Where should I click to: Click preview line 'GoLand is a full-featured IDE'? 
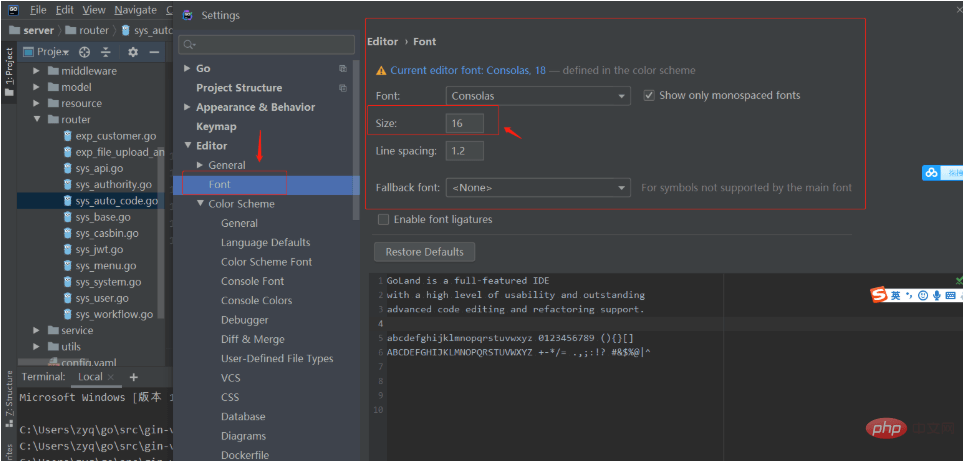tap(468, 281)
